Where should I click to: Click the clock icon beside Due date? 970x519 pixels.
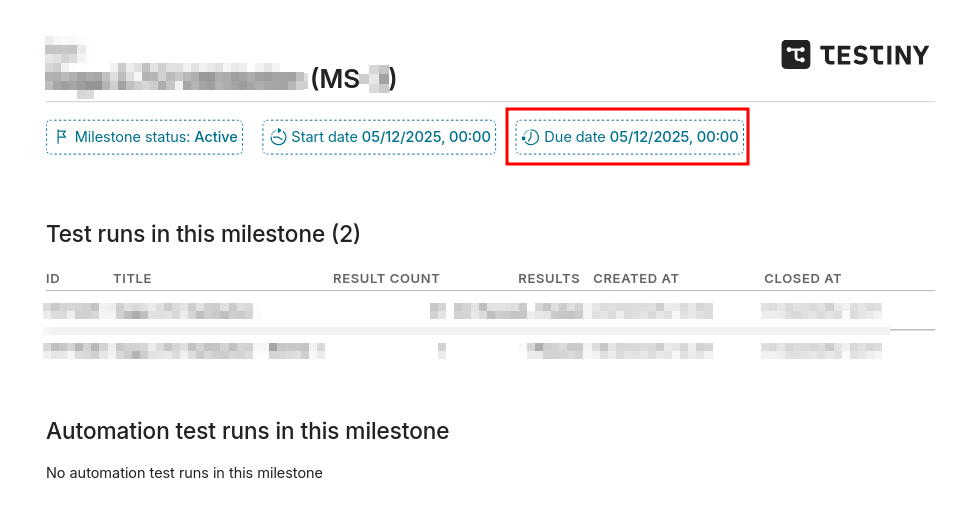pos(531,137)
